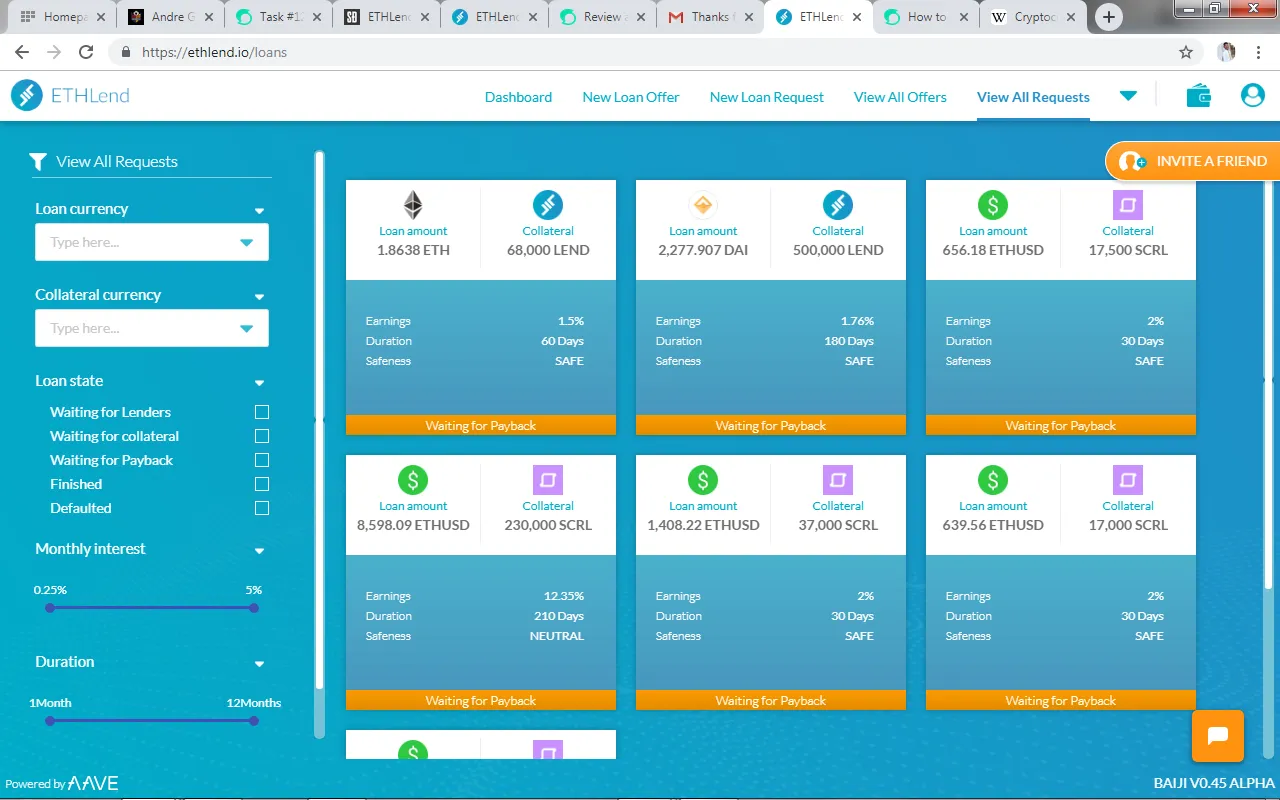Screen dimensions: 1280x800
Task: Switch to the Cryptocurrency Wikipedia tab
Action: (x=1033, y=17)
